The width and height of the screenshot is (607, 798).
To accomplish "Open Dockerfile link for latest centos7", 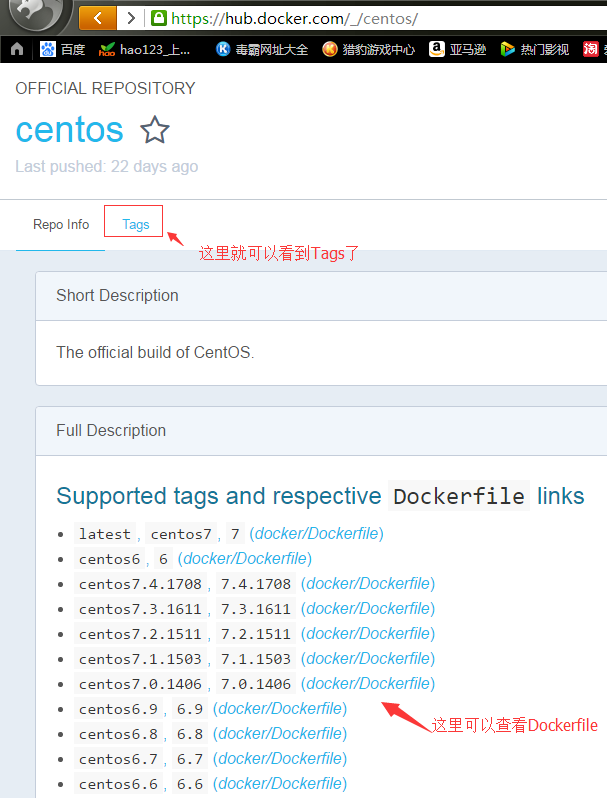I will click(x=316, y=534).
